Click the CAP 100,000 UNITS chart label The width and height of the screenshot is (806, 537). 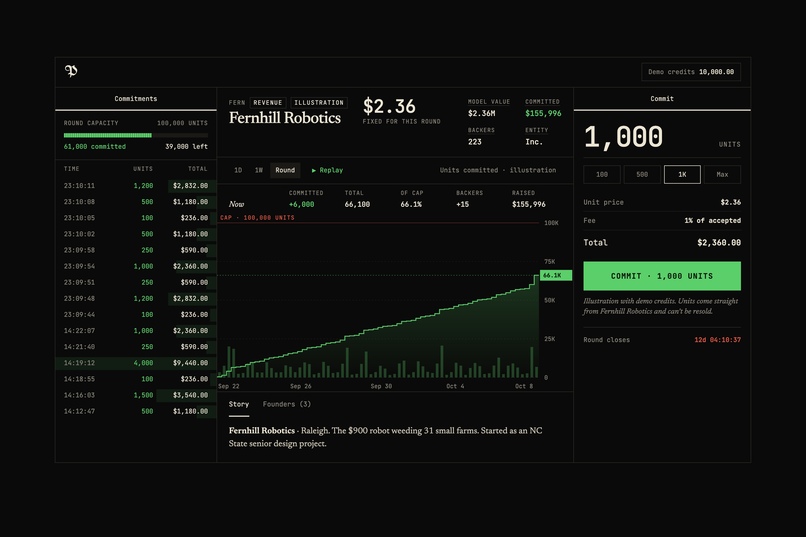(x=257, y=218)
